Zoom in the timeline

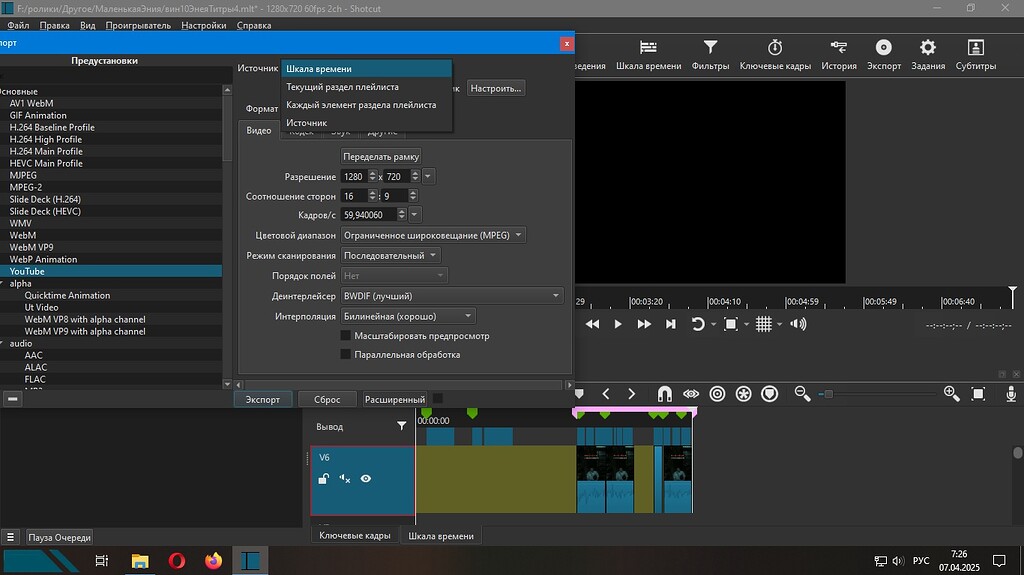click(952, 394)
